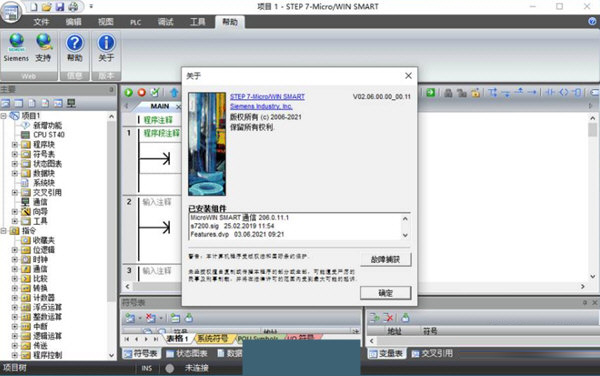Click the Save disk icon in title bar

(60, 7)
